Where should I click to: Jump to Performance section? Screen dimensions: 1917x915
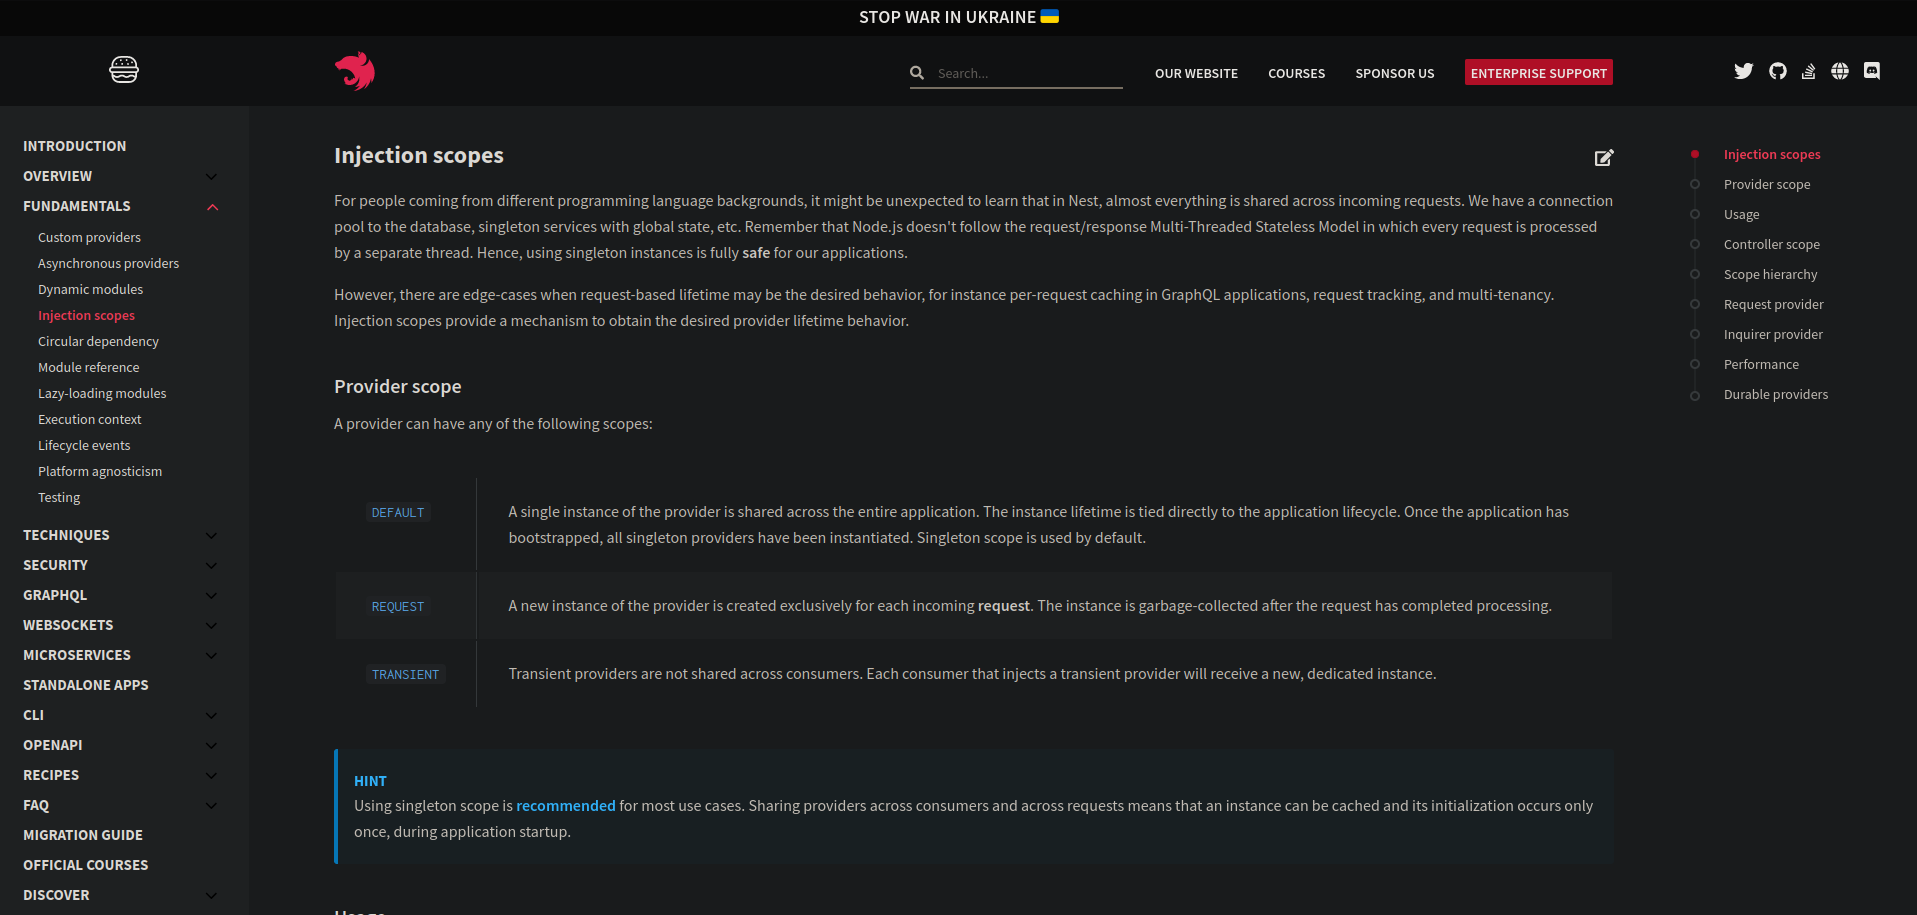tap(1761, 364)
